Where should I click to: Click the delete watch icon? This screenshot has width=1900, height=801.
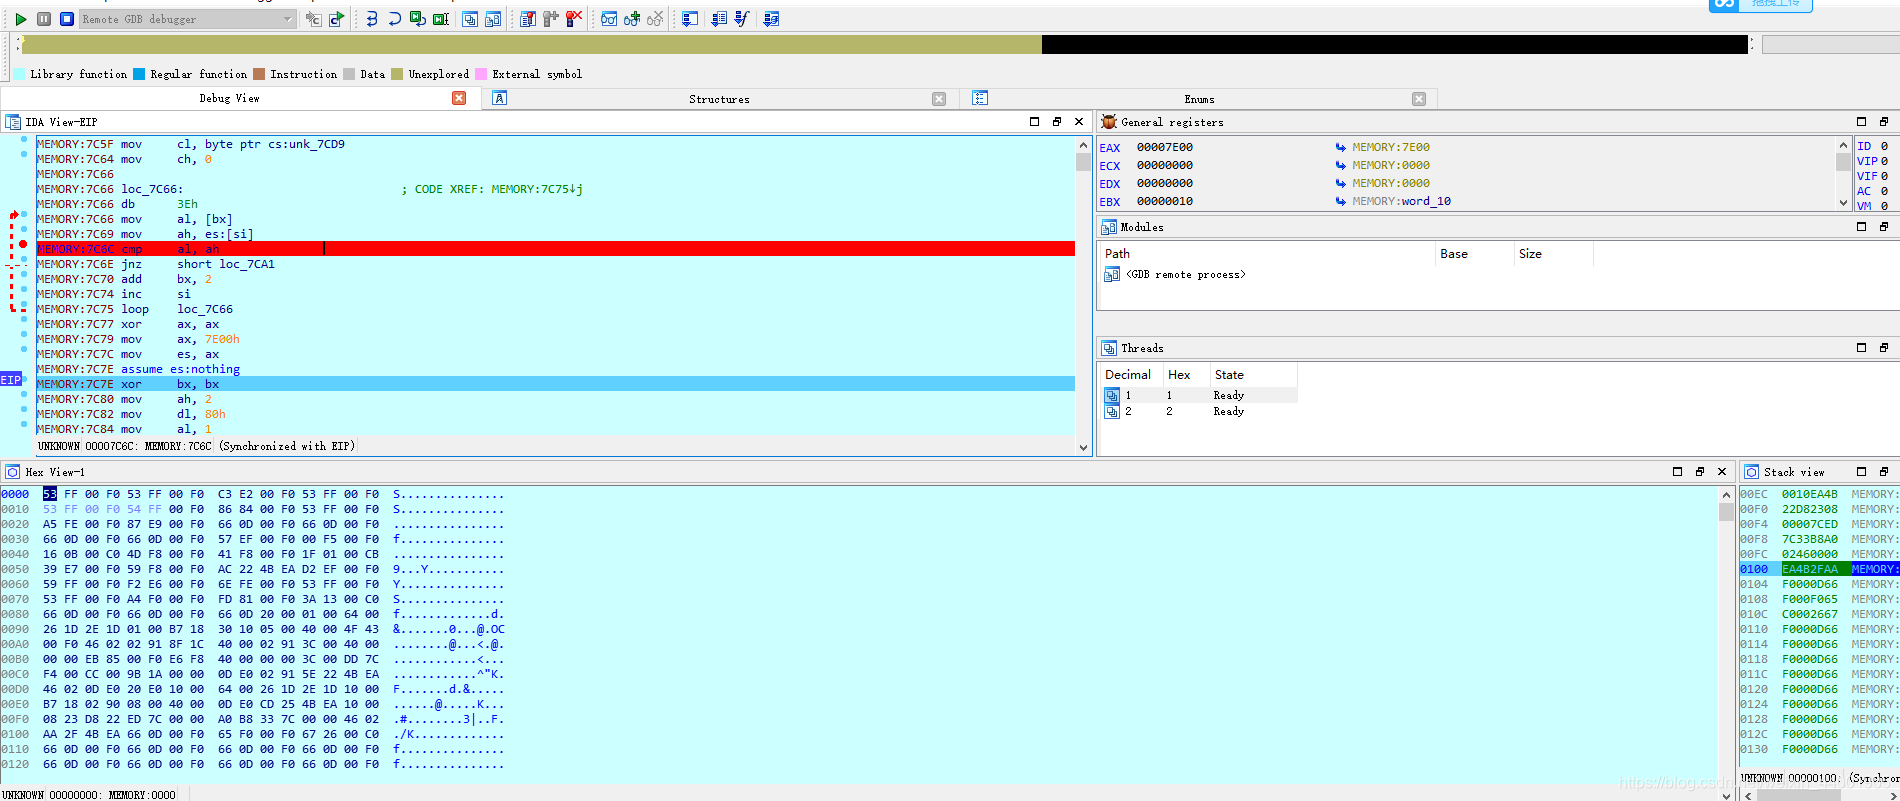tap(655, 19)
